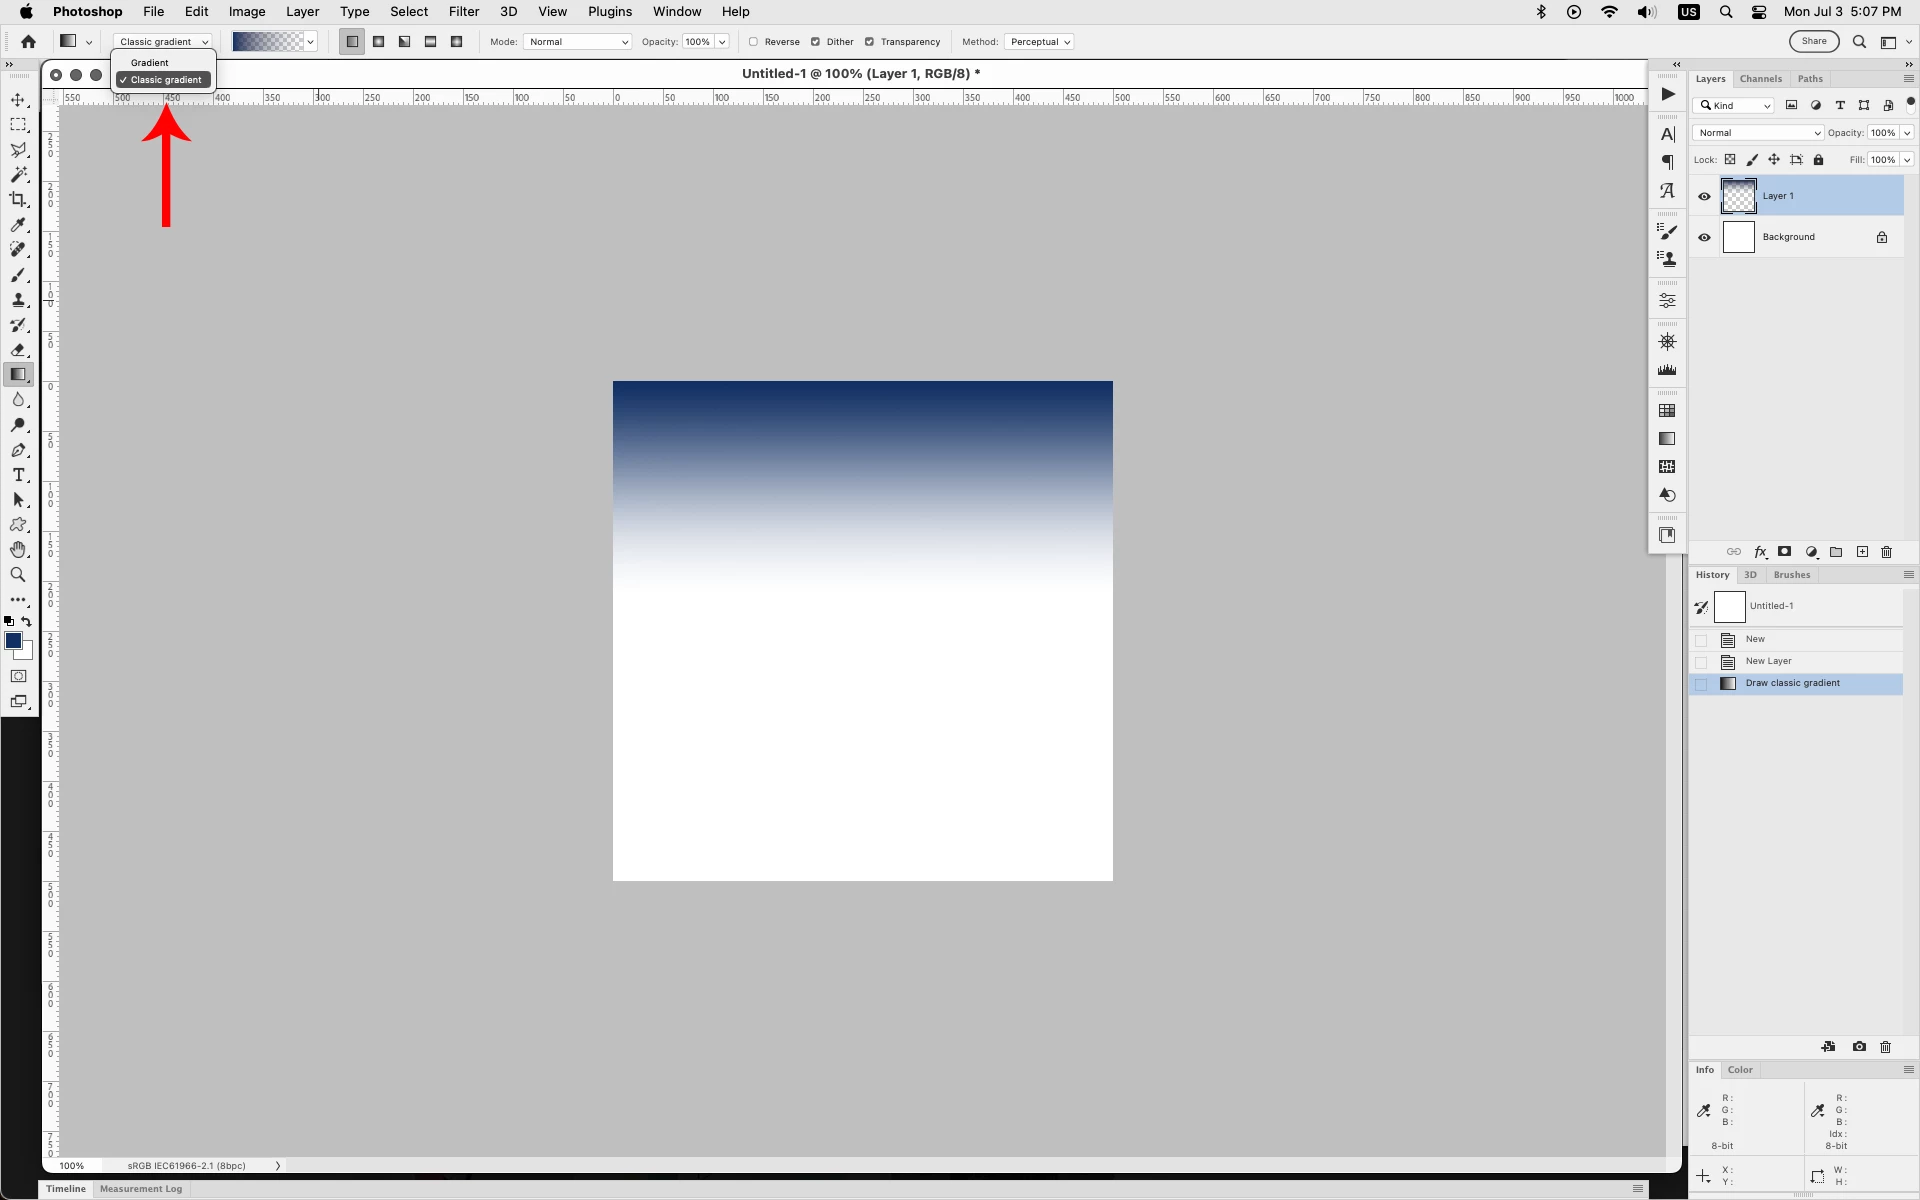Choose Gradient option in dropdown list
This screenshot has width=1920, height=1200.
click(x=150, y=63)
